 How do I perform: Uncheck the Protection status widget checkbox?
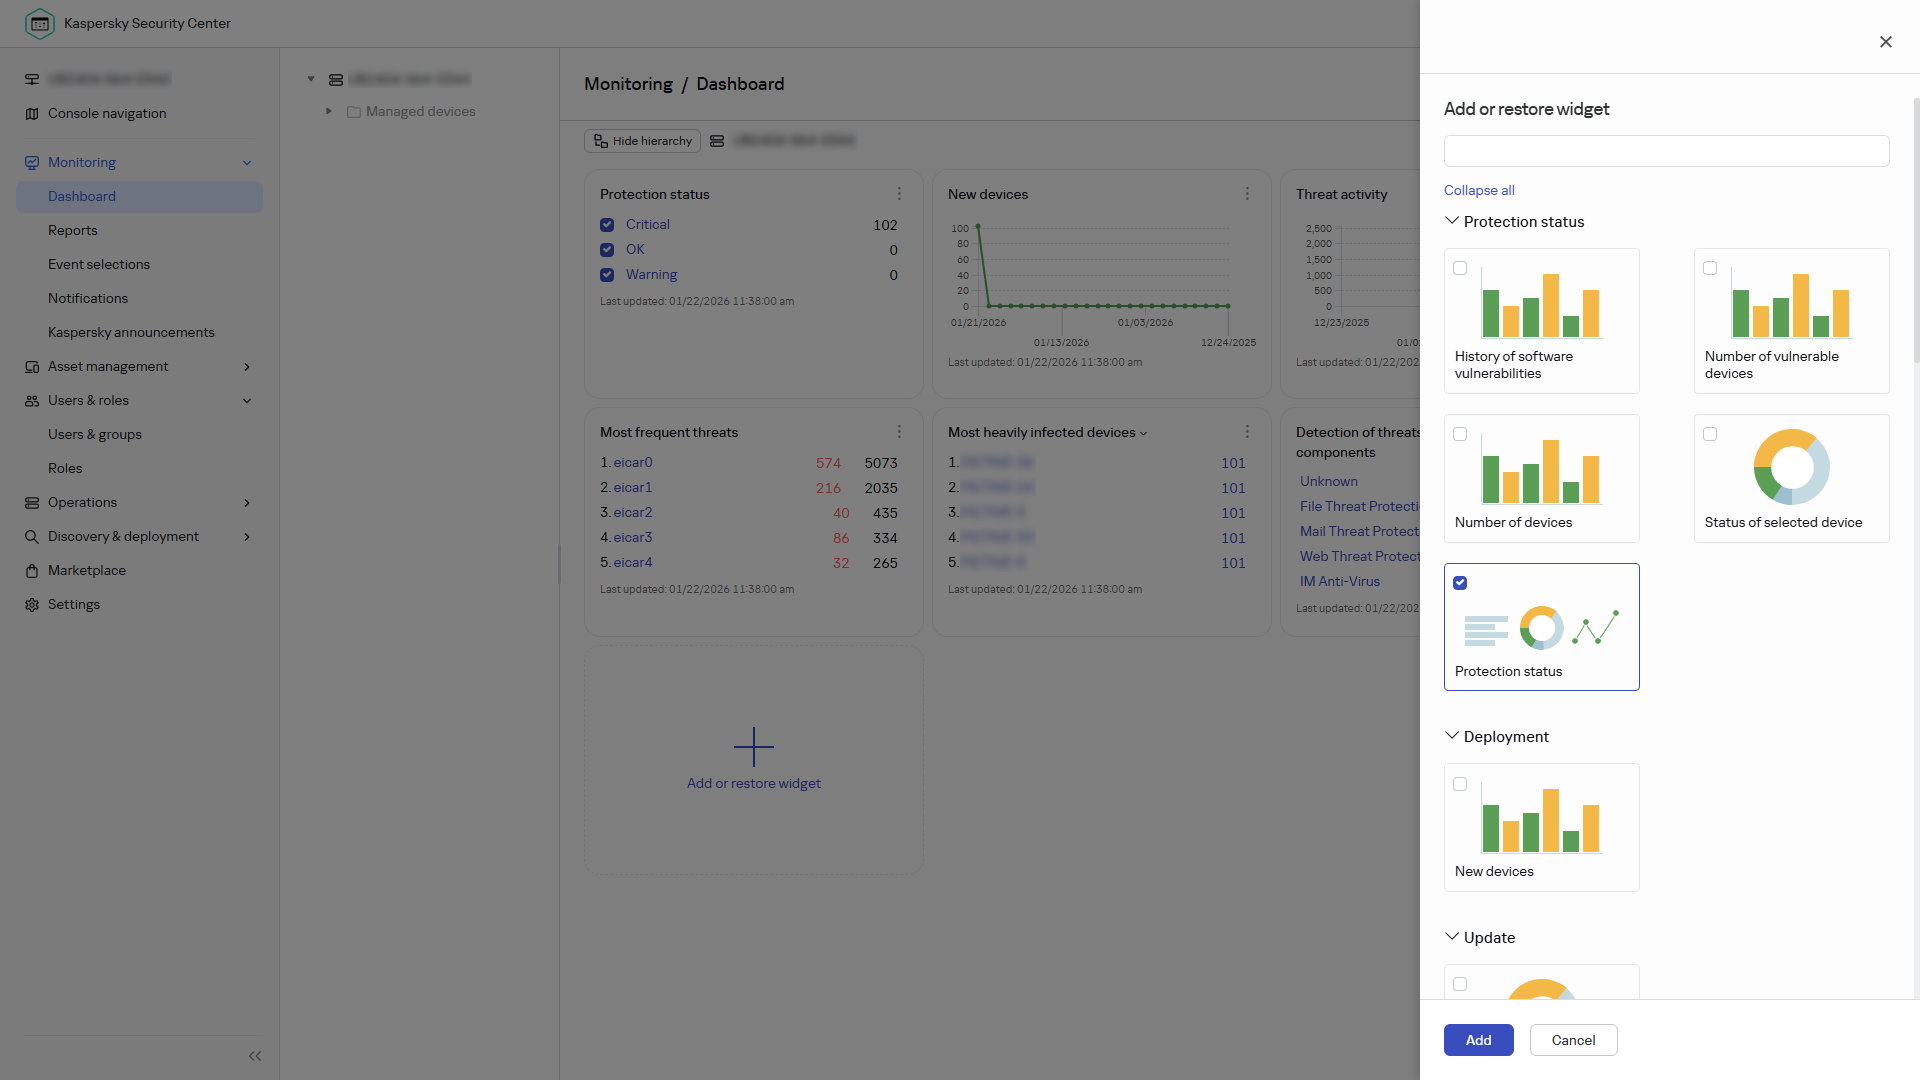[1460, 583]
